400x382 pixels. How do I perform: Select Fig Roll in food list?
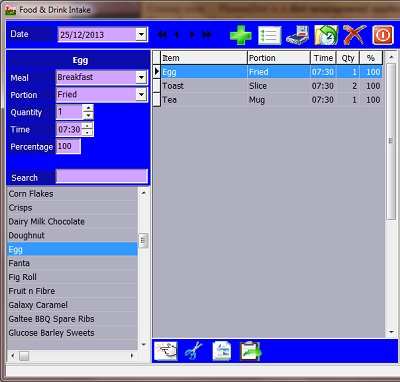pyautogui.click(x=72, y=277)
